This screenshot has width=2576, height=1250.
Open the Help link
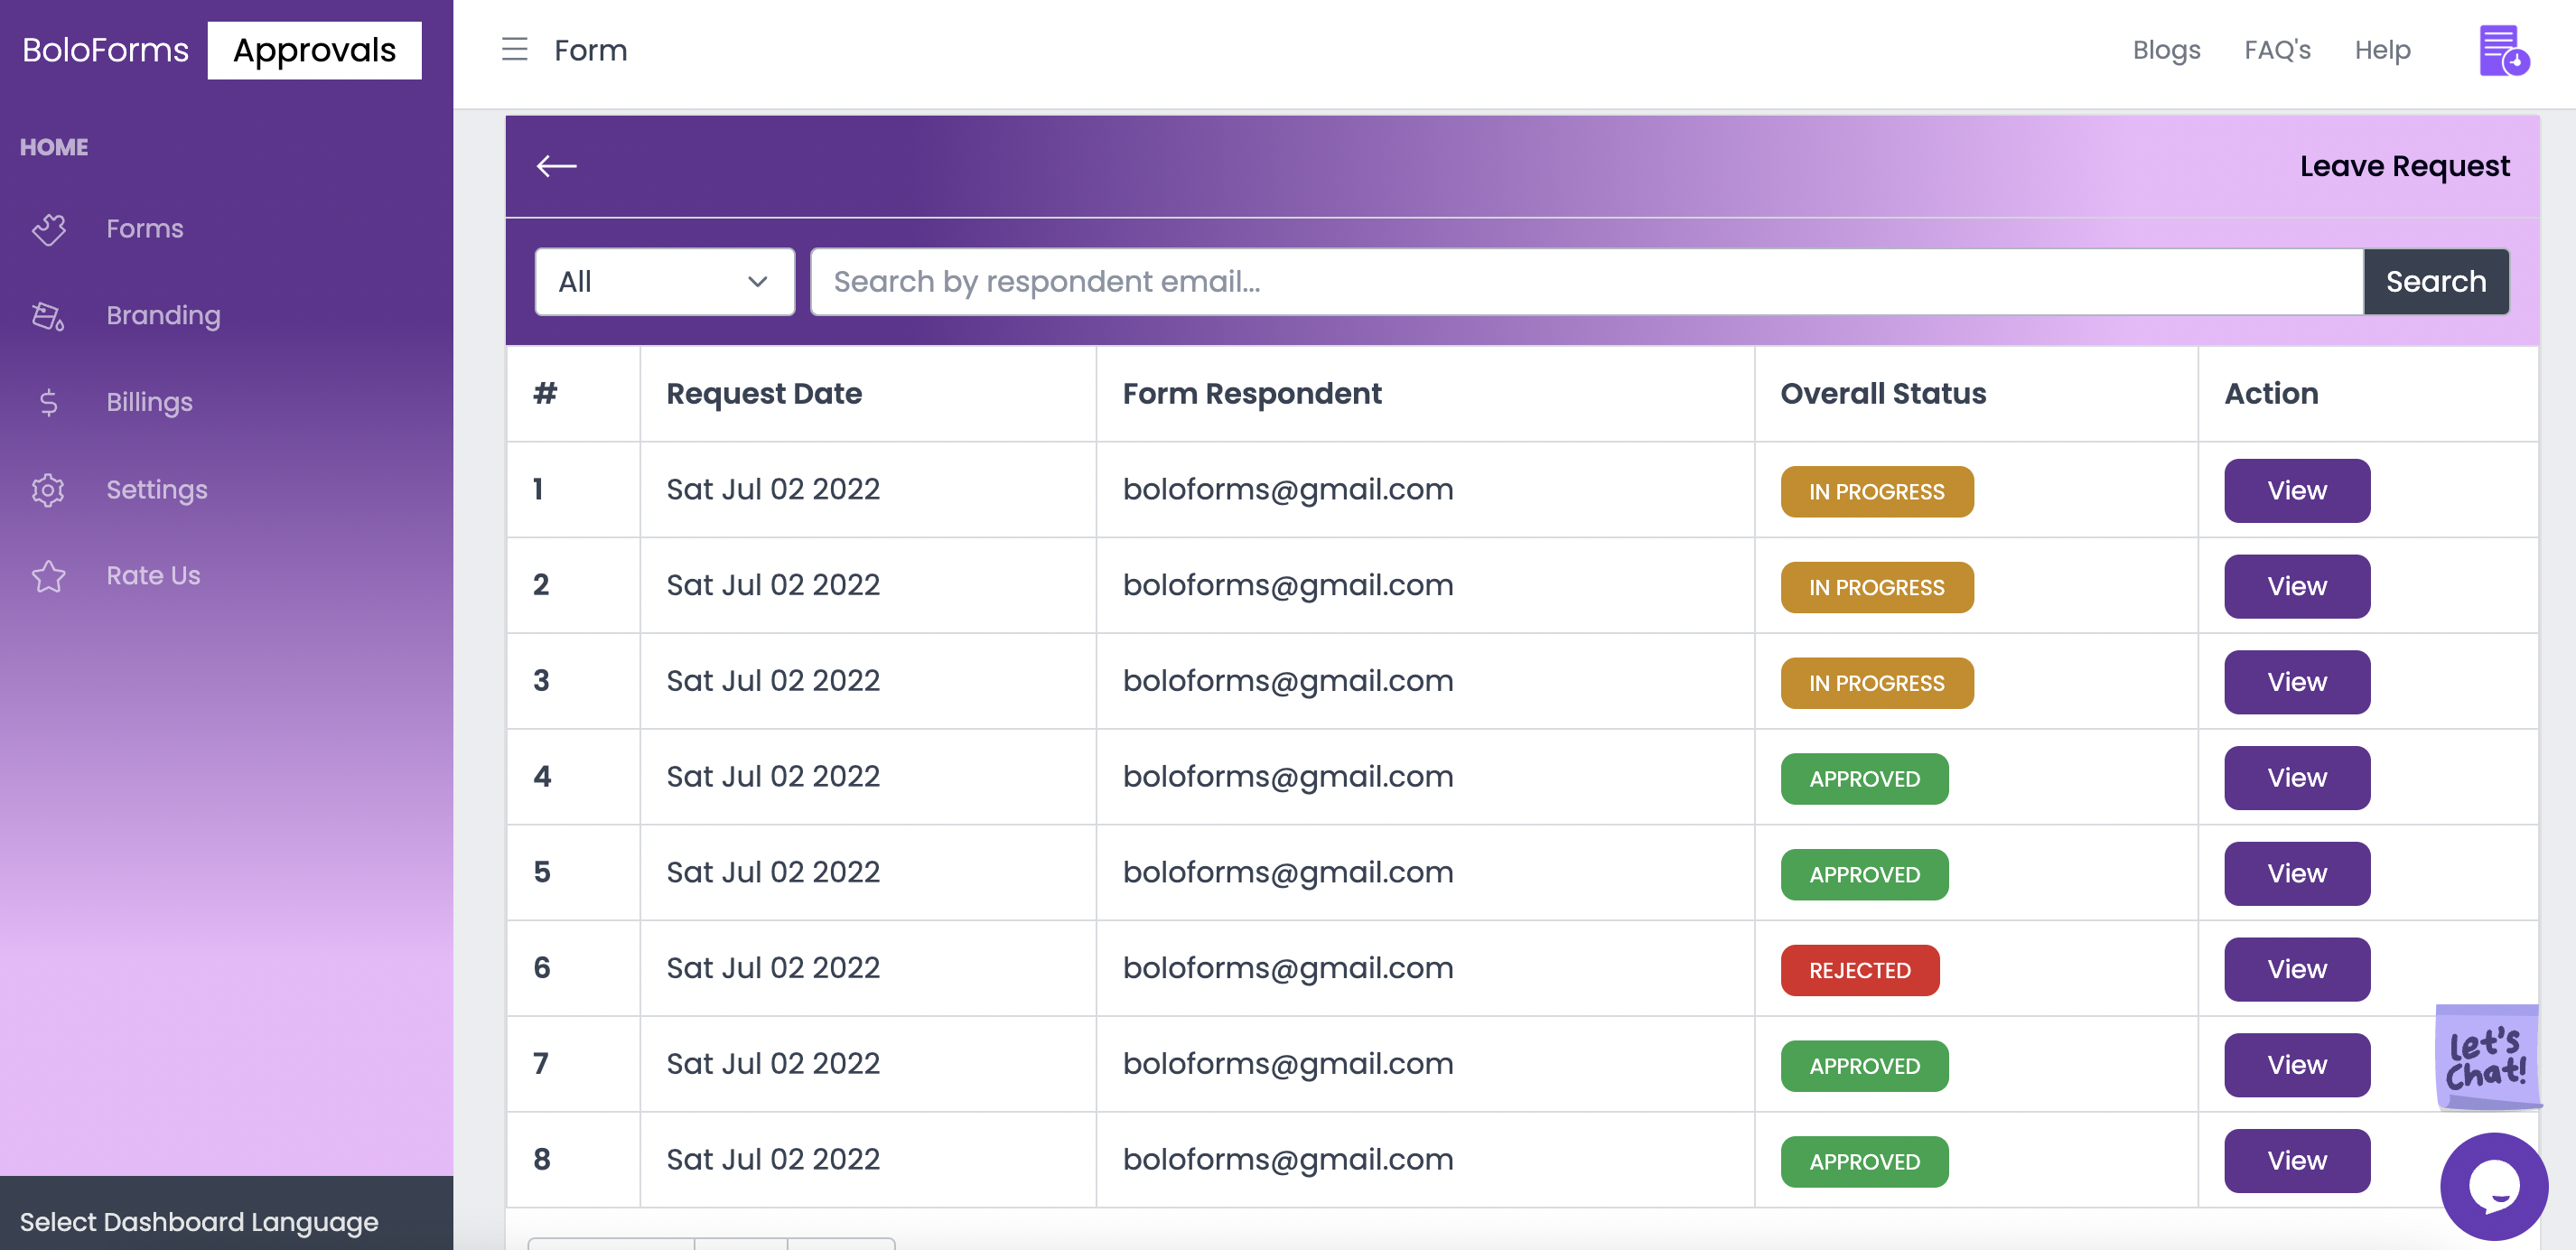point(2381,50)
